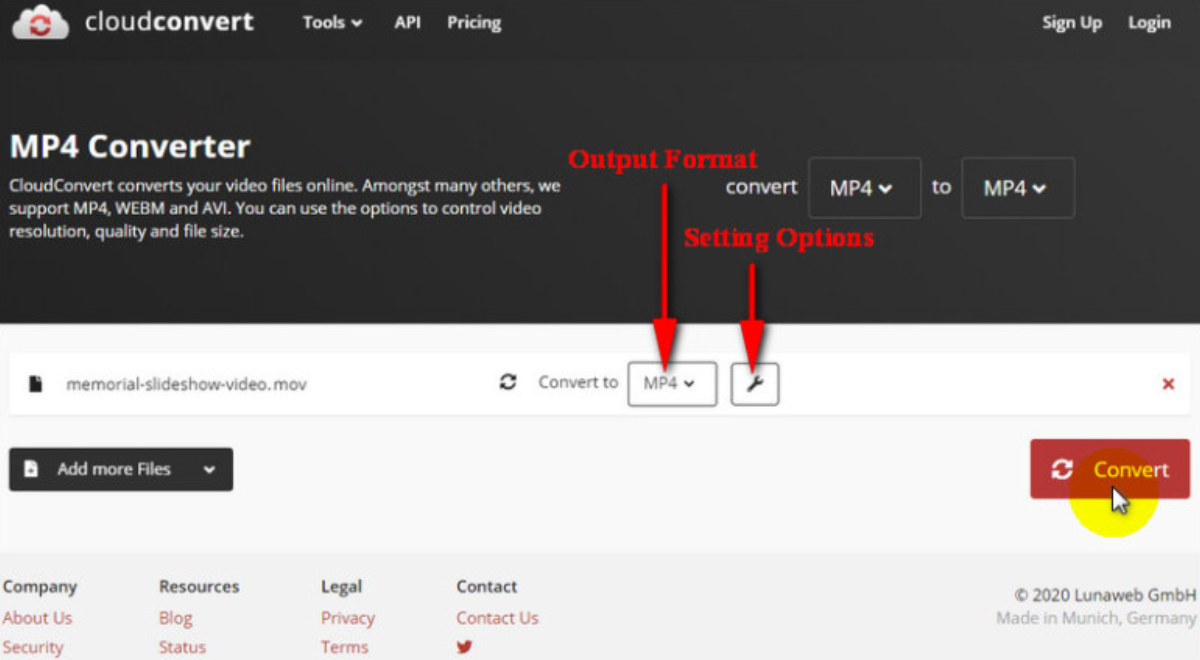Go to the API page
Image resolution: width=1200 pixels, height=660 pixels.
[x=408, y=22]
